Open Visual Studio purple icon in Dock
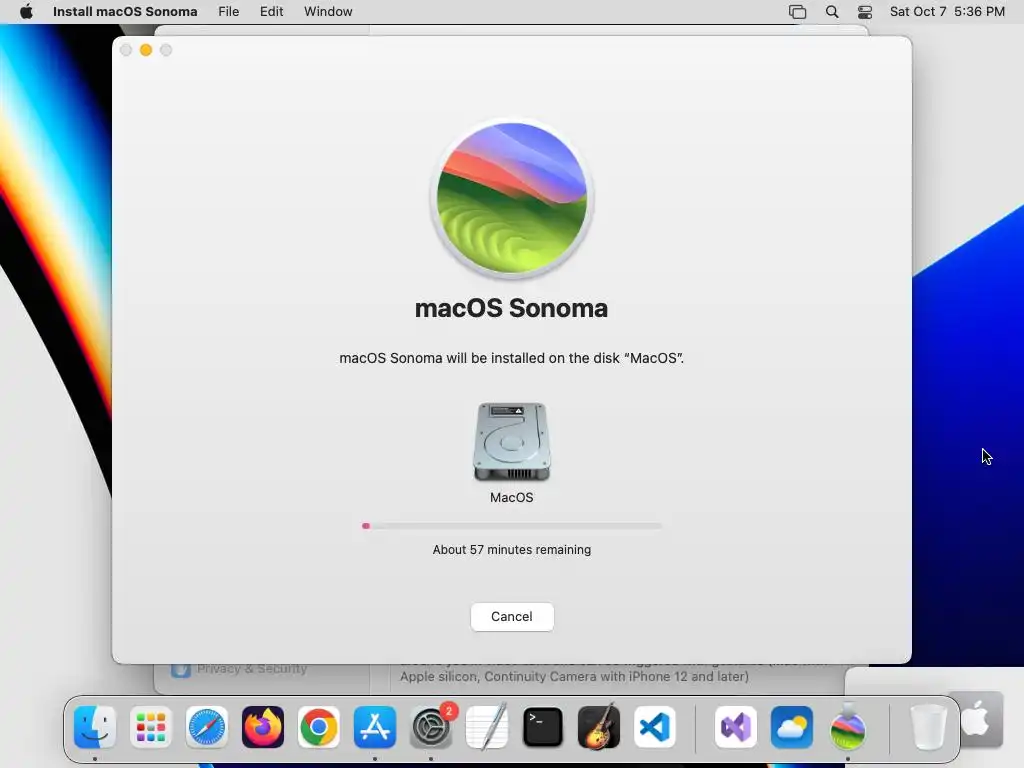The width and height of the screenshot is (1024, 768). pyautogui.click(x=736, y=727)
